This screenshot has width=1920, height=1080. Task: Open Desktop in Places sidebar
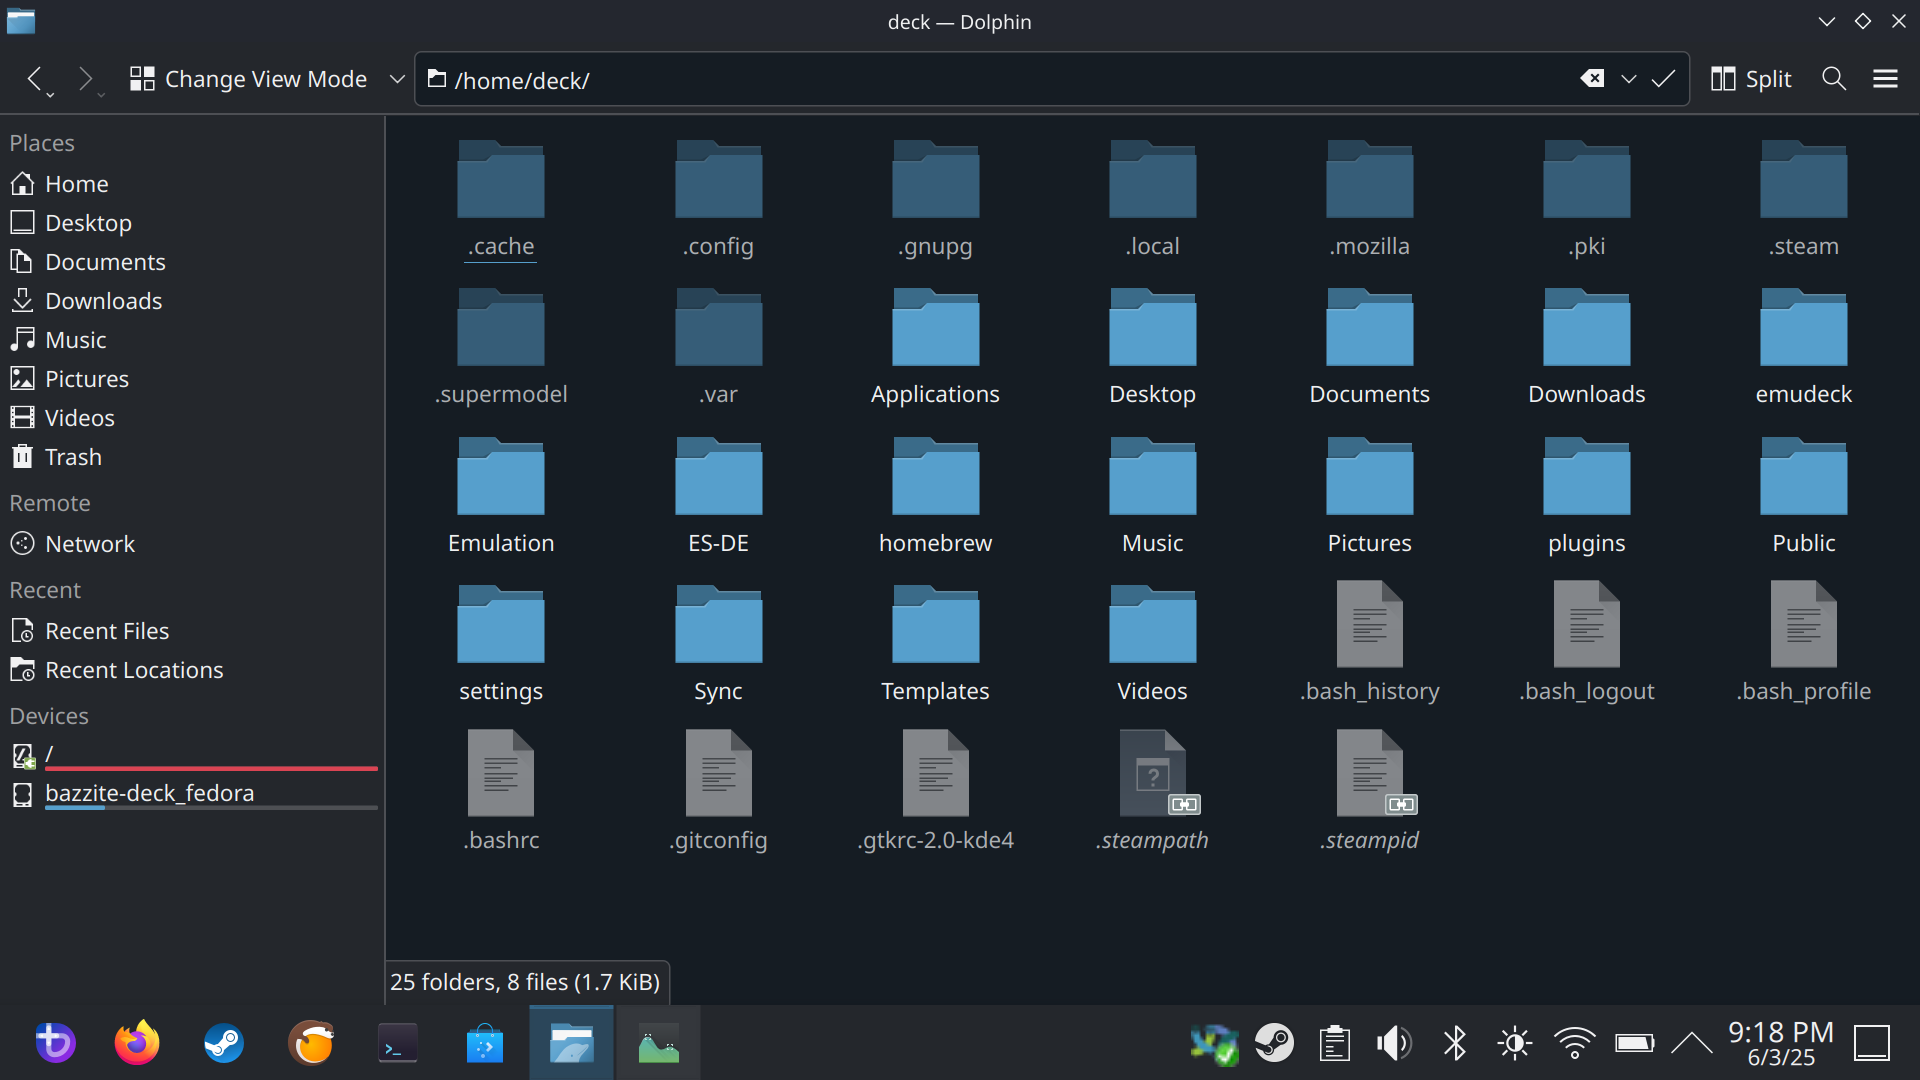(x=192, y=223)
